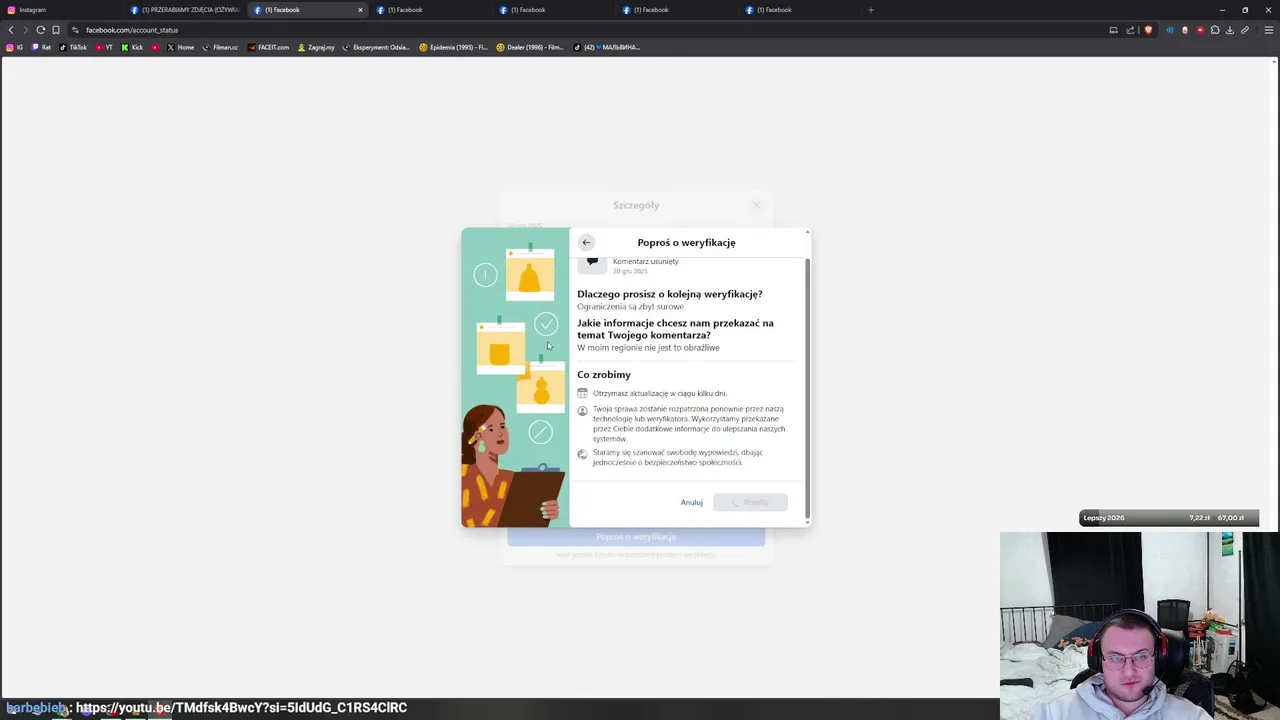Open the TikTok bookmark
Screen dimensions: 1280x720
click(73, 47)
